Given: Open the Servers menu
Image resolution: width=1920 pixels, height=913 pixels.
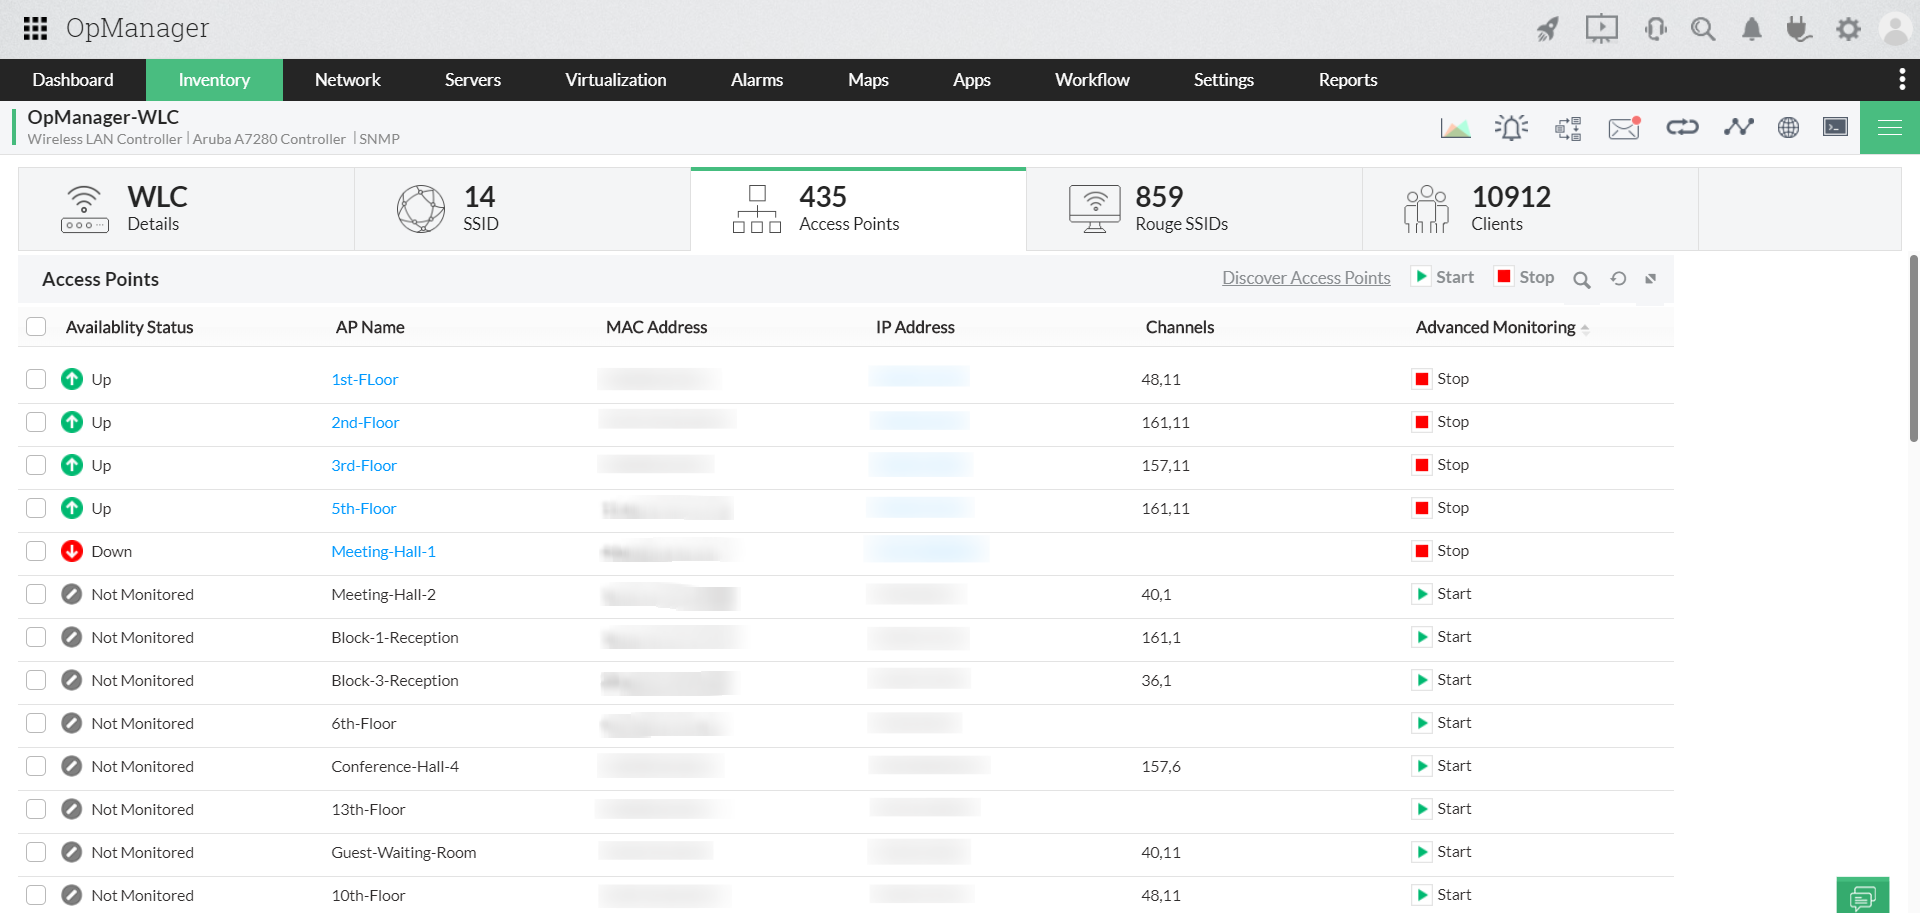Looking at the screenshot, I should tap(473, 80).
